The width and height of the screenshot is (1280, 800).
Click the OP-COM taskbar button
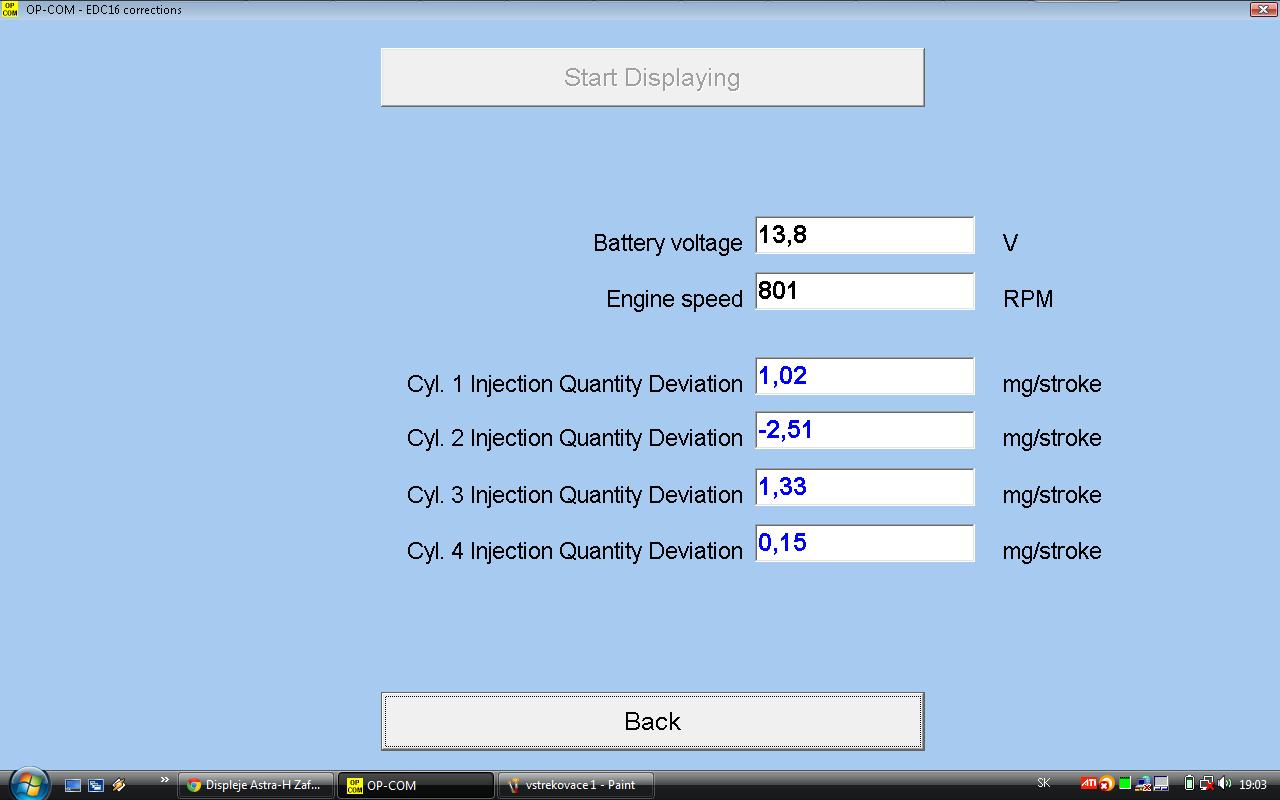415,785
